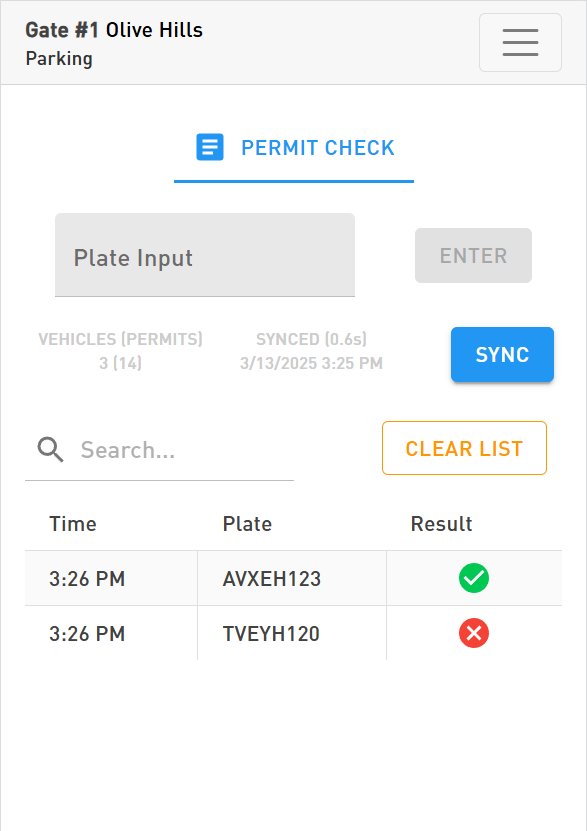Focus the Plate Input field
The height and width of the screenshot is (831, 587).
coord(205,255)
